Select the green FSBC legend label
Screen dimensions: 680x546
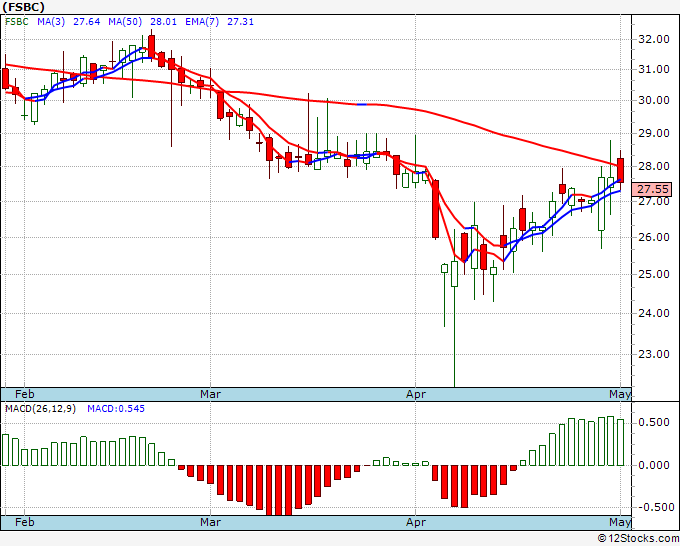click(17, 22)
